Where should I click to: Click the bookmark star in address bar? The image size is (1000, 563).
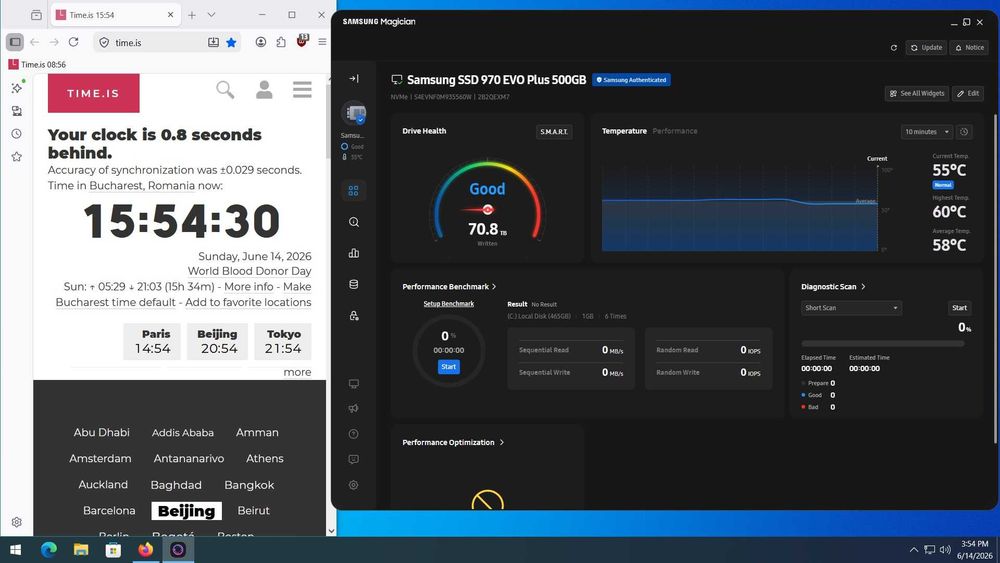tap(231, 42)
